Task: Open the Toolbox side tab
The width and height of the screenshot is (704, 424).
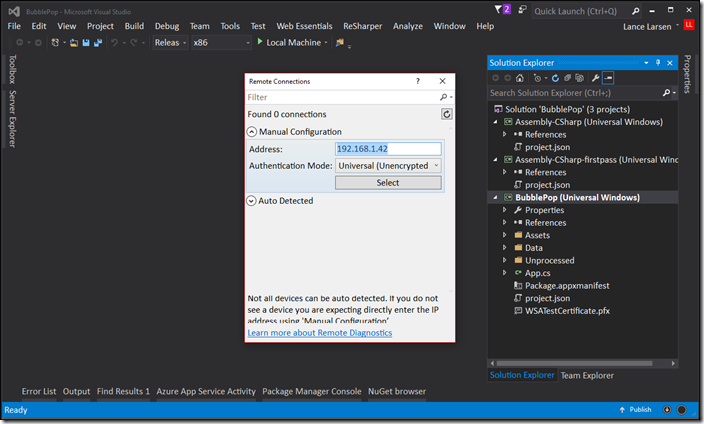Action: [x=12, y=69]
